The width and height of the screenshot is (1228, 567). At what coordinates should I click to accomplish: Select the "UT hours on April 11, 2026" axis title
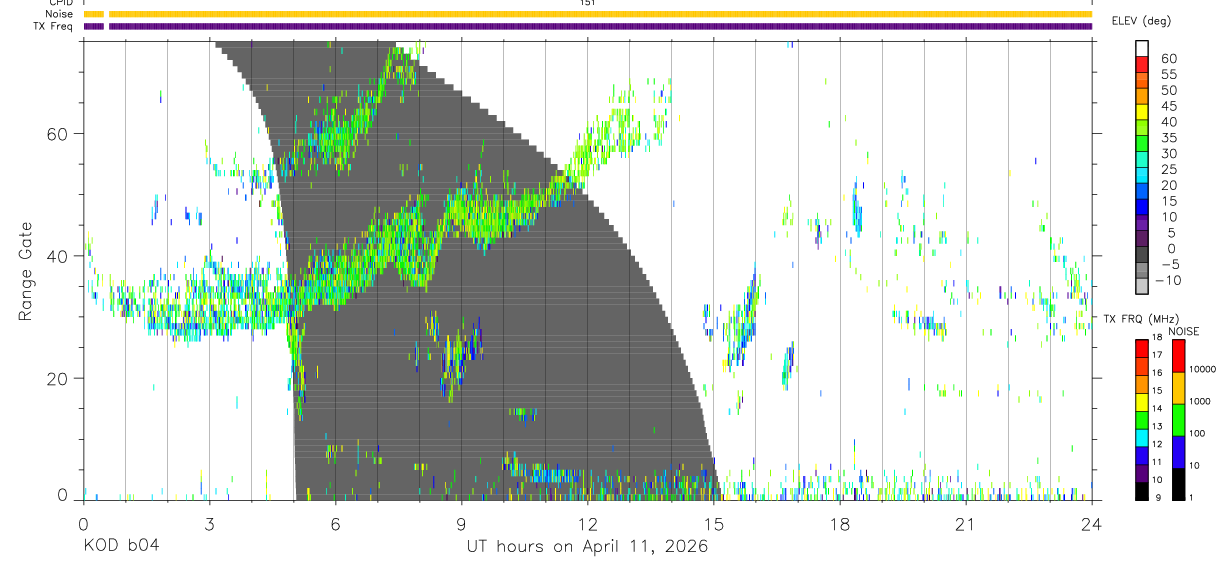coord(587,547)
